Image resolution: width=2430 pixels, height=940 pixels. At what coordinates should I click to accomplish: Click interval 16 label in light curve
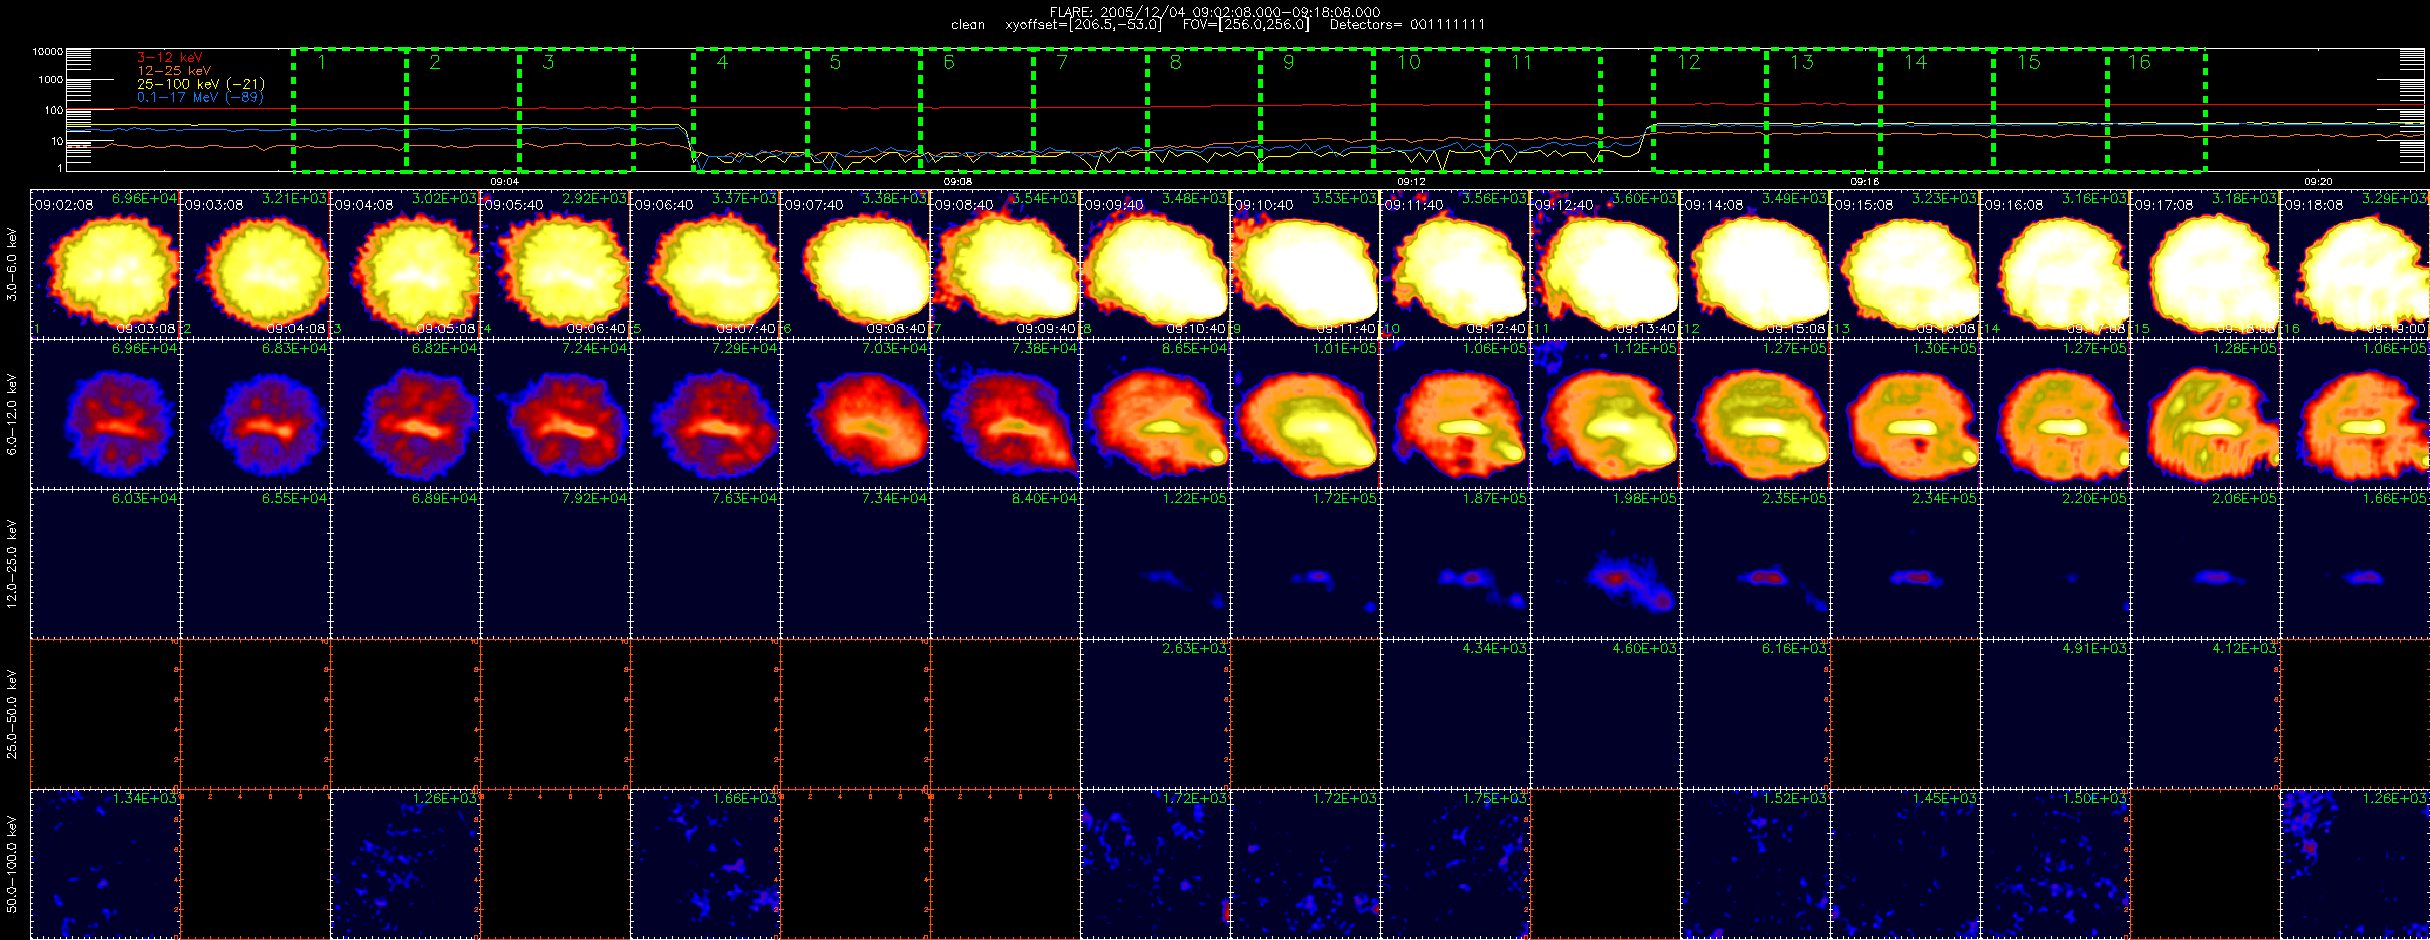coord(2138,62)
